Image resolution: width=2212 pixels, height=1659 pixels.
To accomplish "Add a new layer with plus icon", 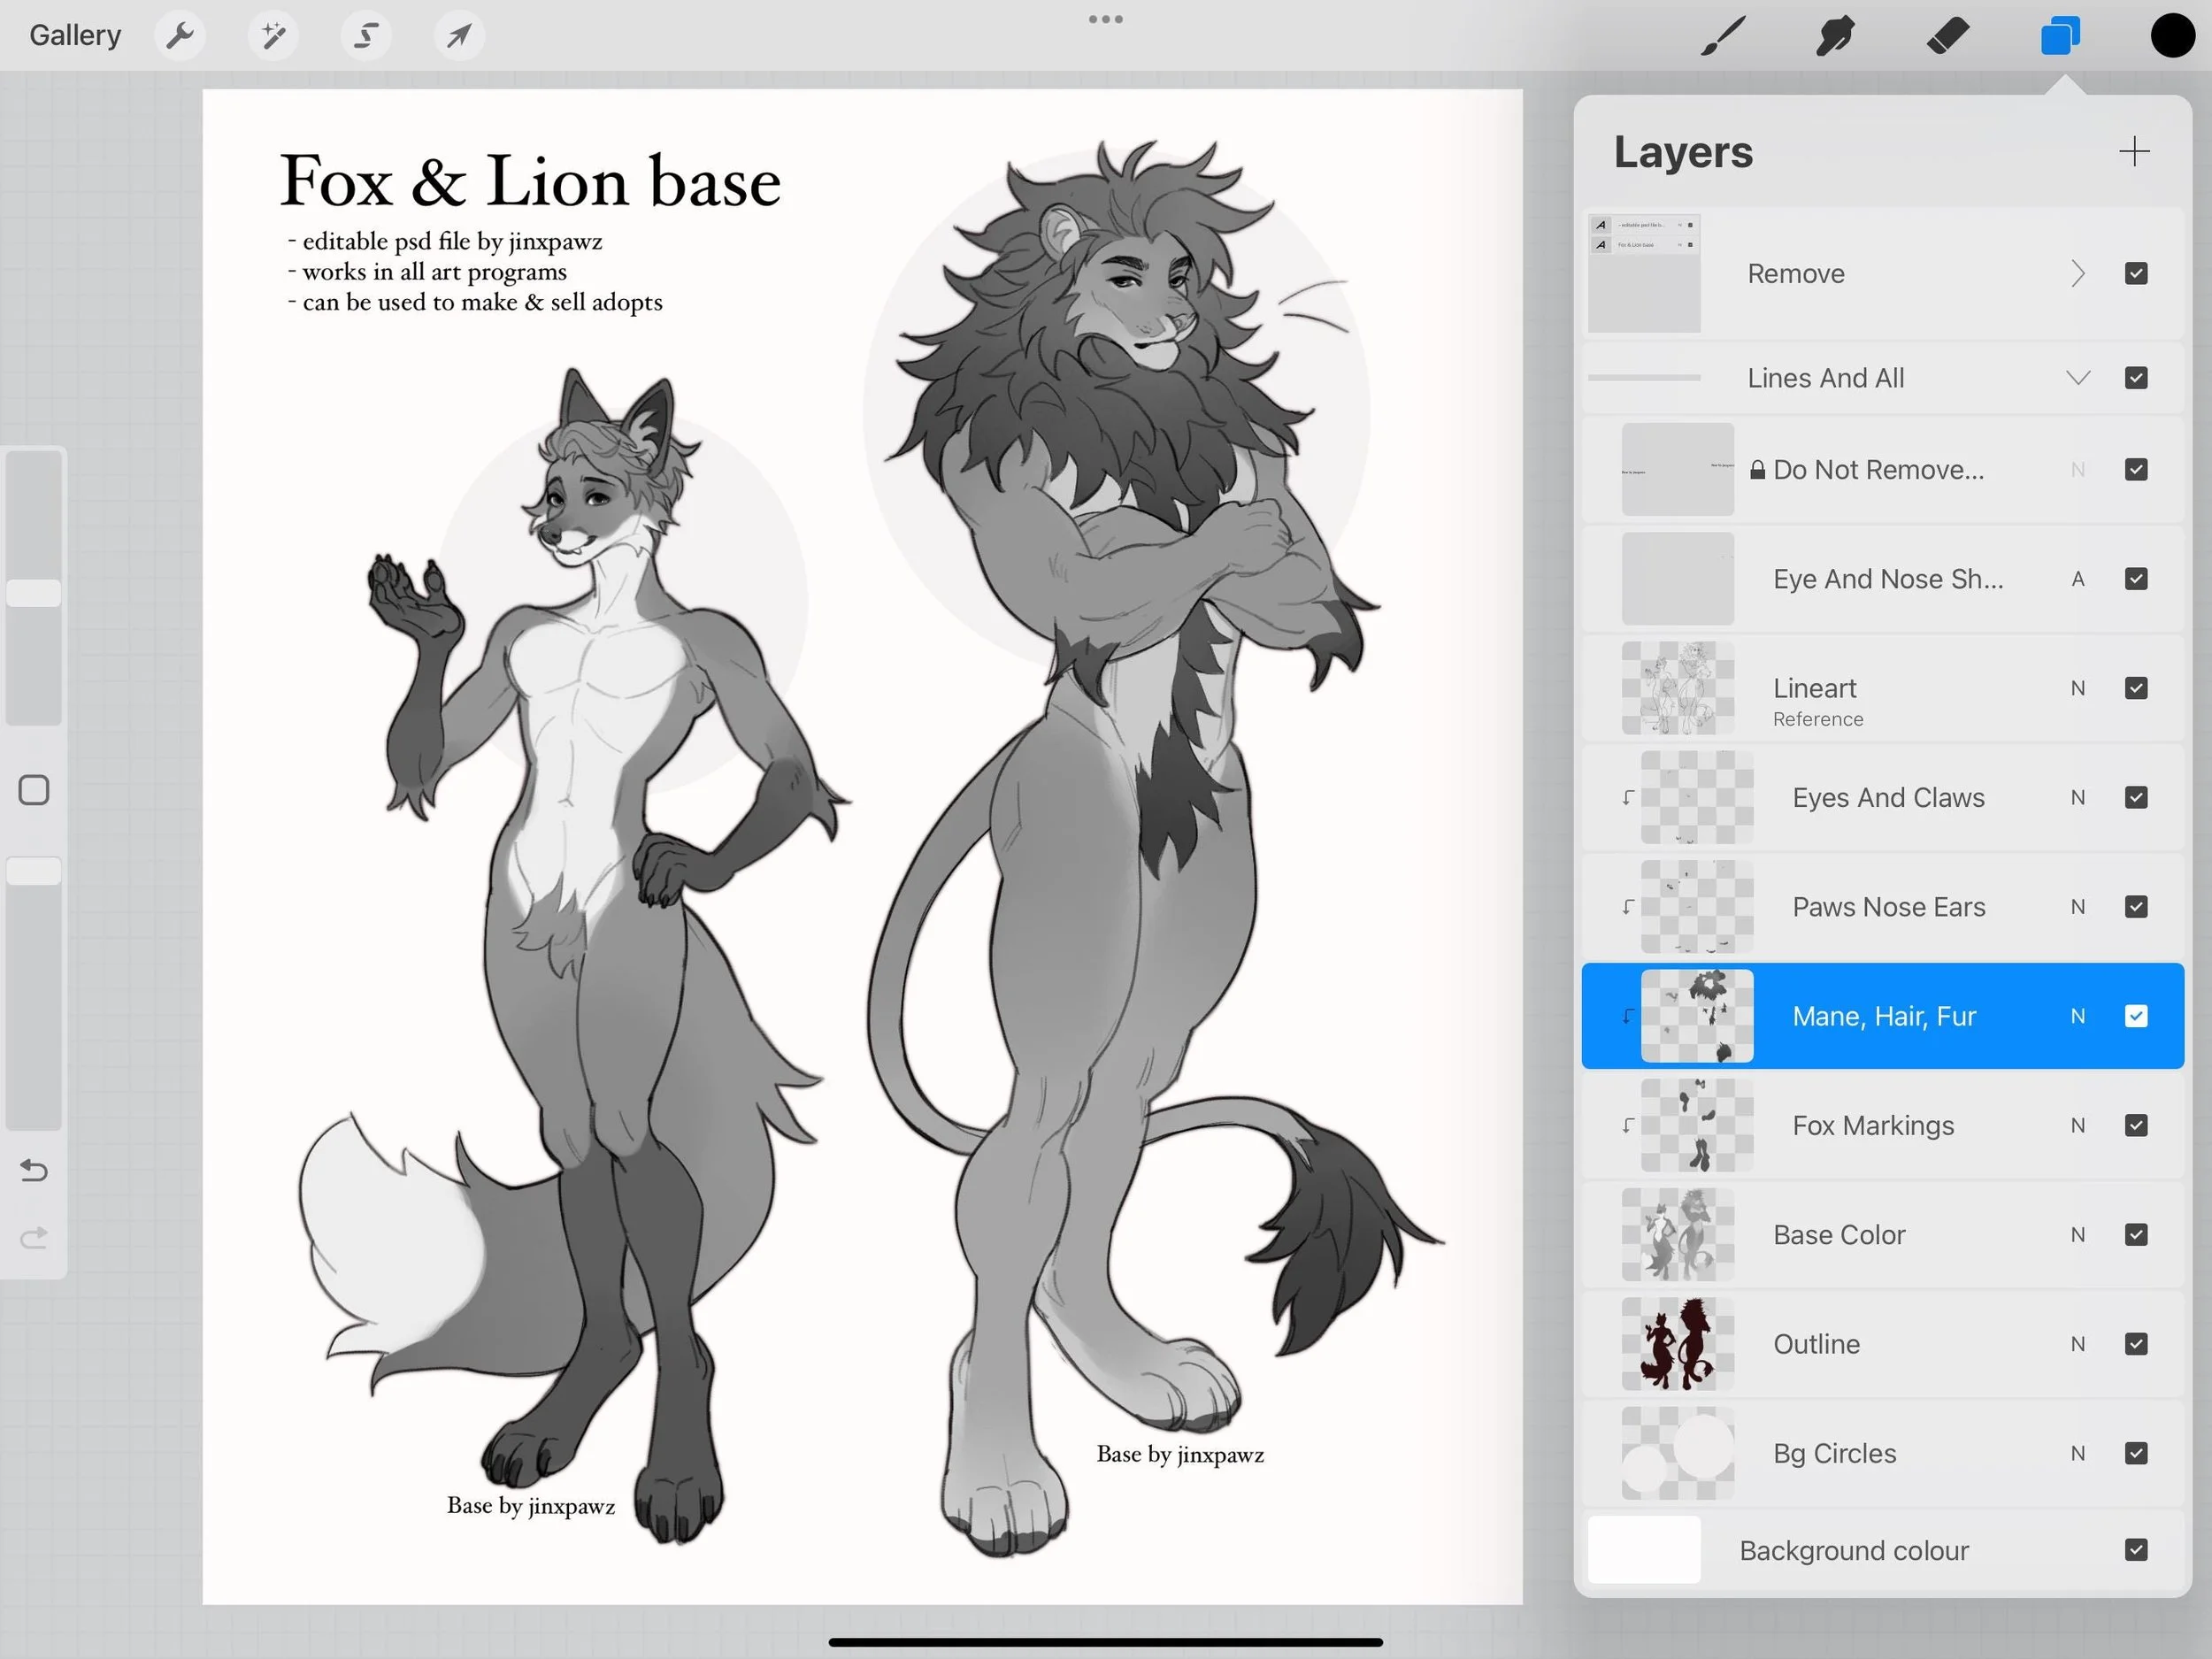I will pos(2134,152).
